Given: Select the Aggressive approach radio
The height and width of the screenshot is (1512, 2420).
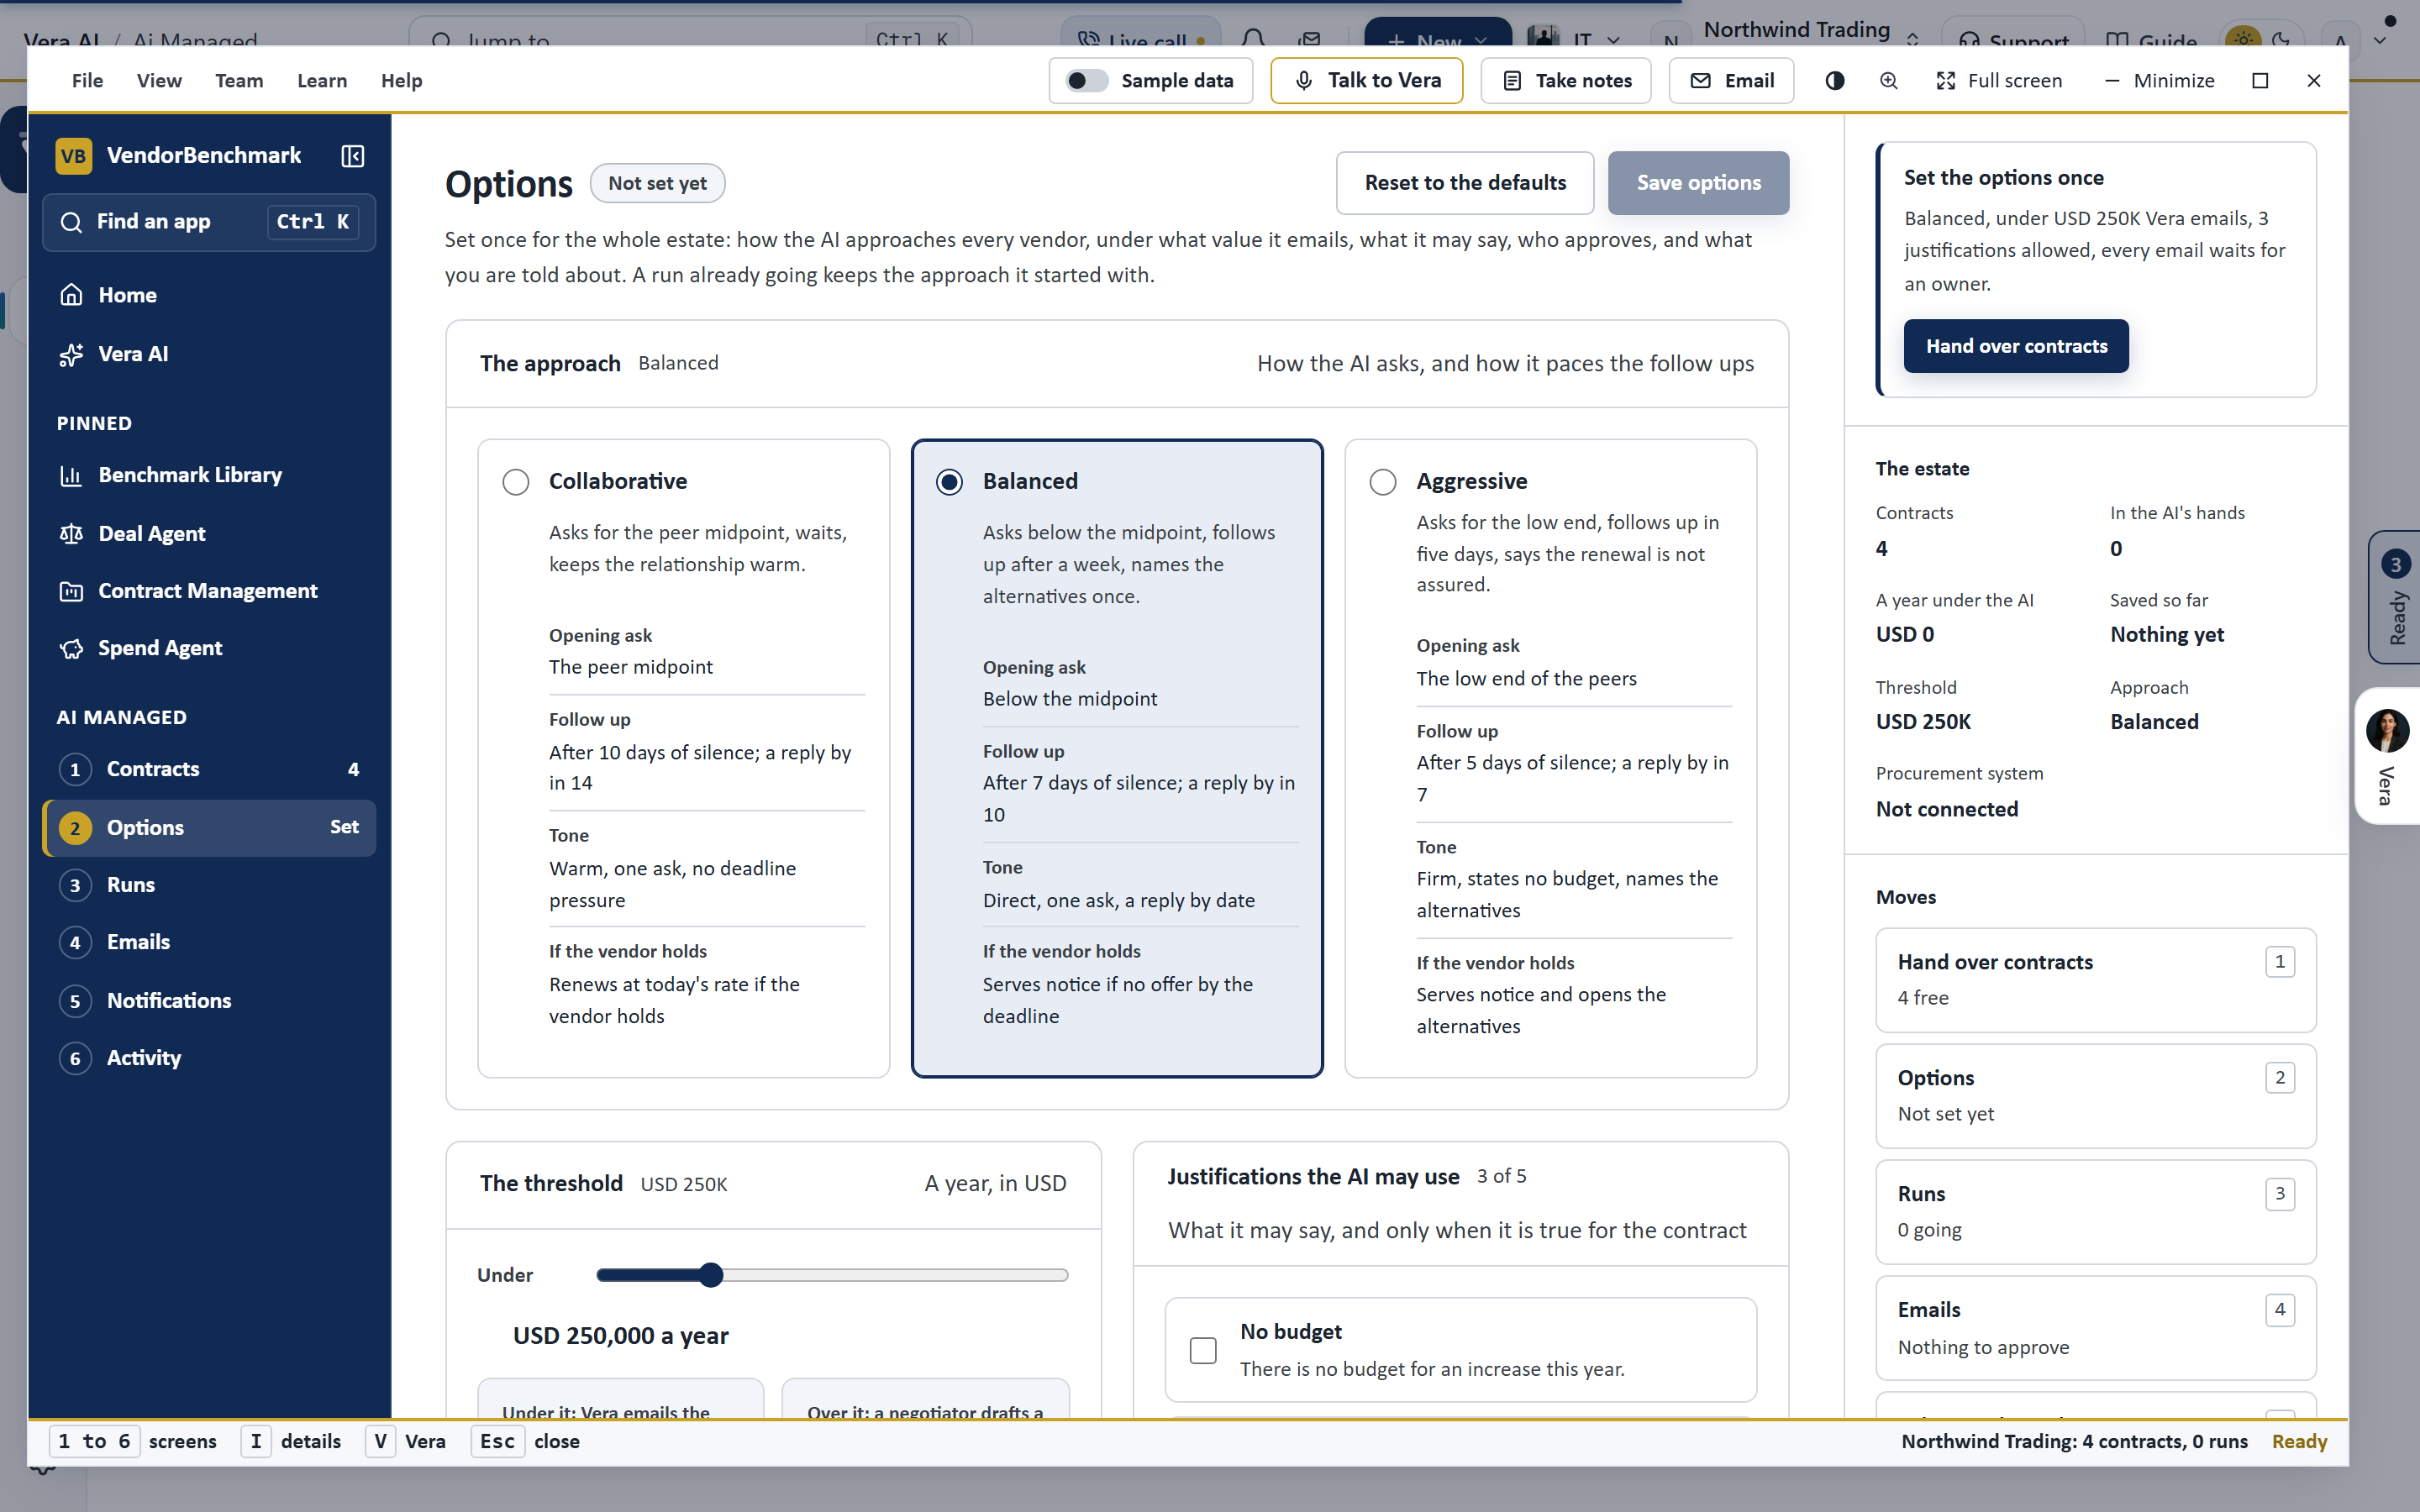Looking at the screenshot, I should [1383, 482].
